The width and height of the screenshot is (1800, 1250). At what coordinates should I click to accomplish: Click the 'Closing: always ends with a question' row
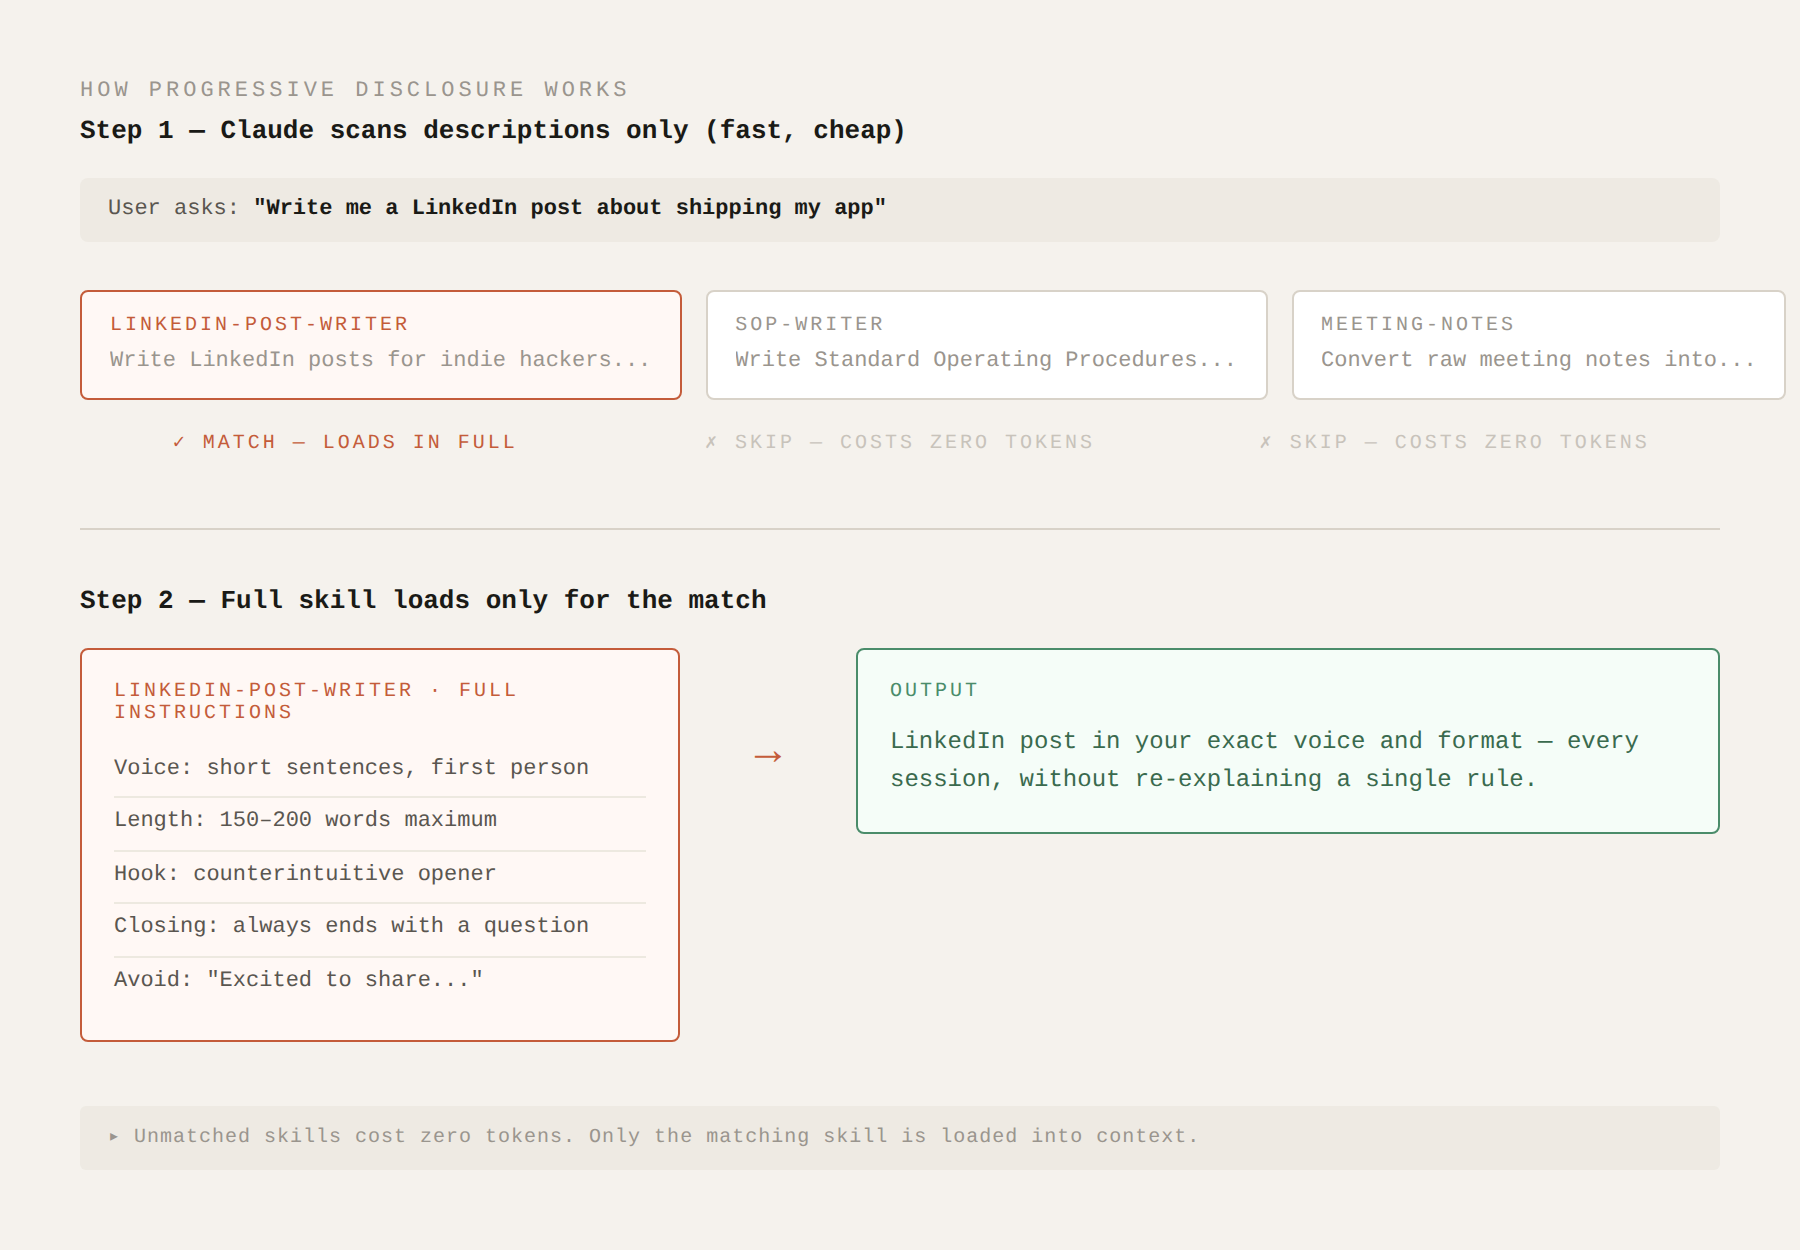point(380,926)
